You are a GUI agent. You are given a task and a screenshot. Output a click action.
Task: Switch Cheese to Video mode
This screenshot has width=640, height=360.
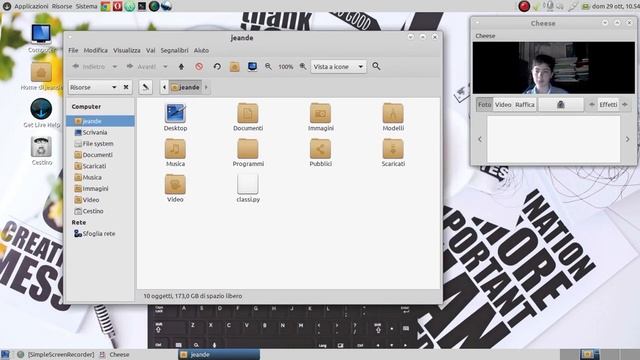[503, 104]
